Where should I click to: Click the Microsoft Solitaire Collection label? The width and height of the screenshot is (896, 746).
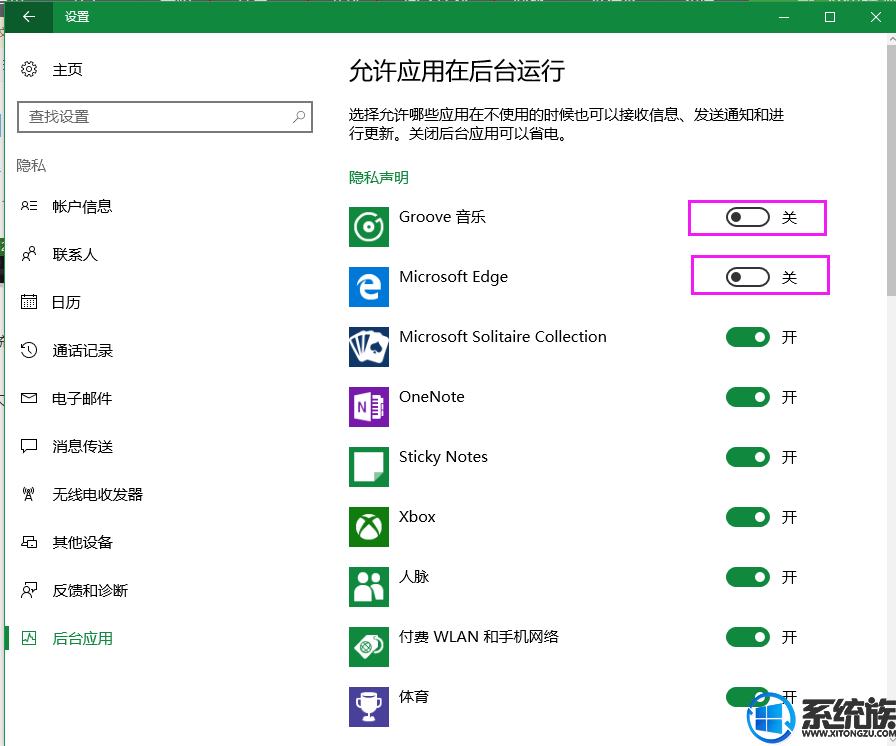tap(503, 337)
